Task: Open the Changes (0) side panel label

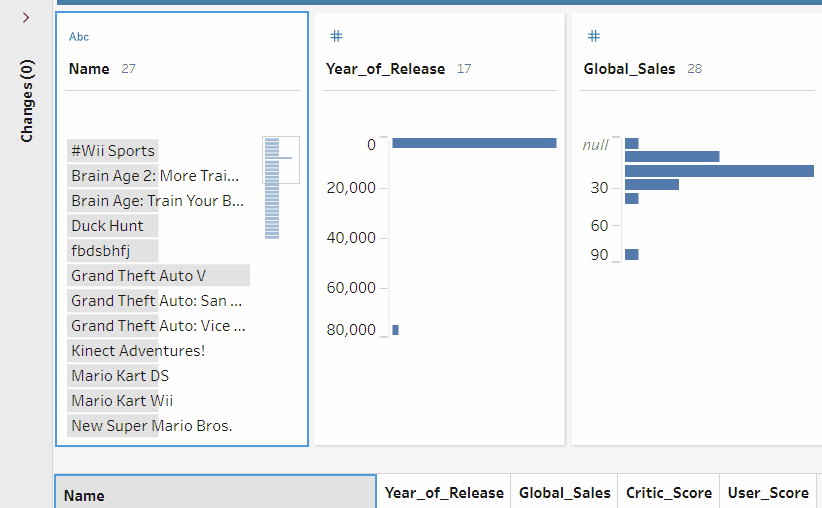Action: [27, 100]
